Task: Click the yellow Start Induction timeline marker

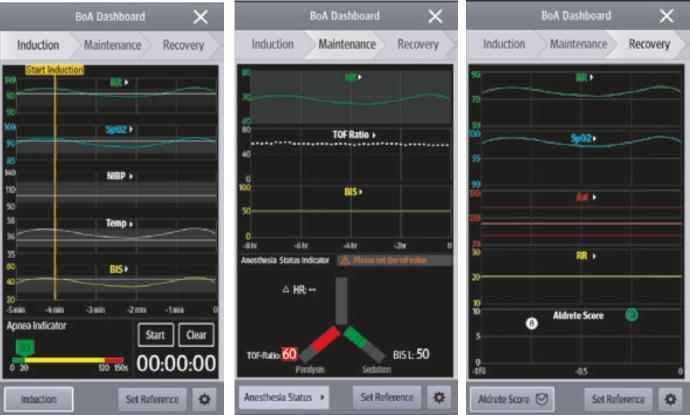Action: pos(54,69)
